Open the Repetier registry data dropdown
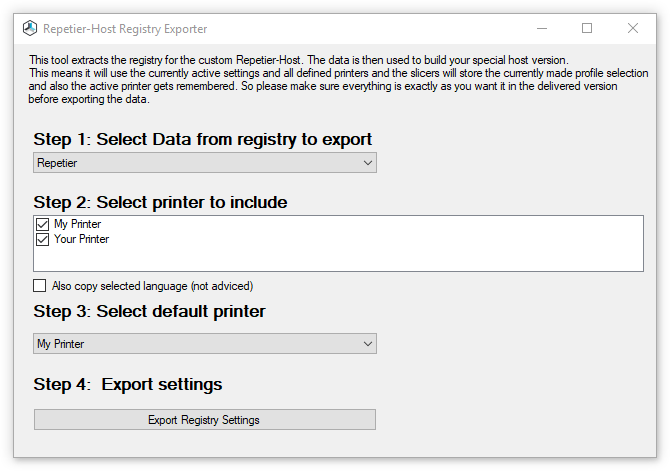The image size is (670, 471). click(x=205, y=163)
